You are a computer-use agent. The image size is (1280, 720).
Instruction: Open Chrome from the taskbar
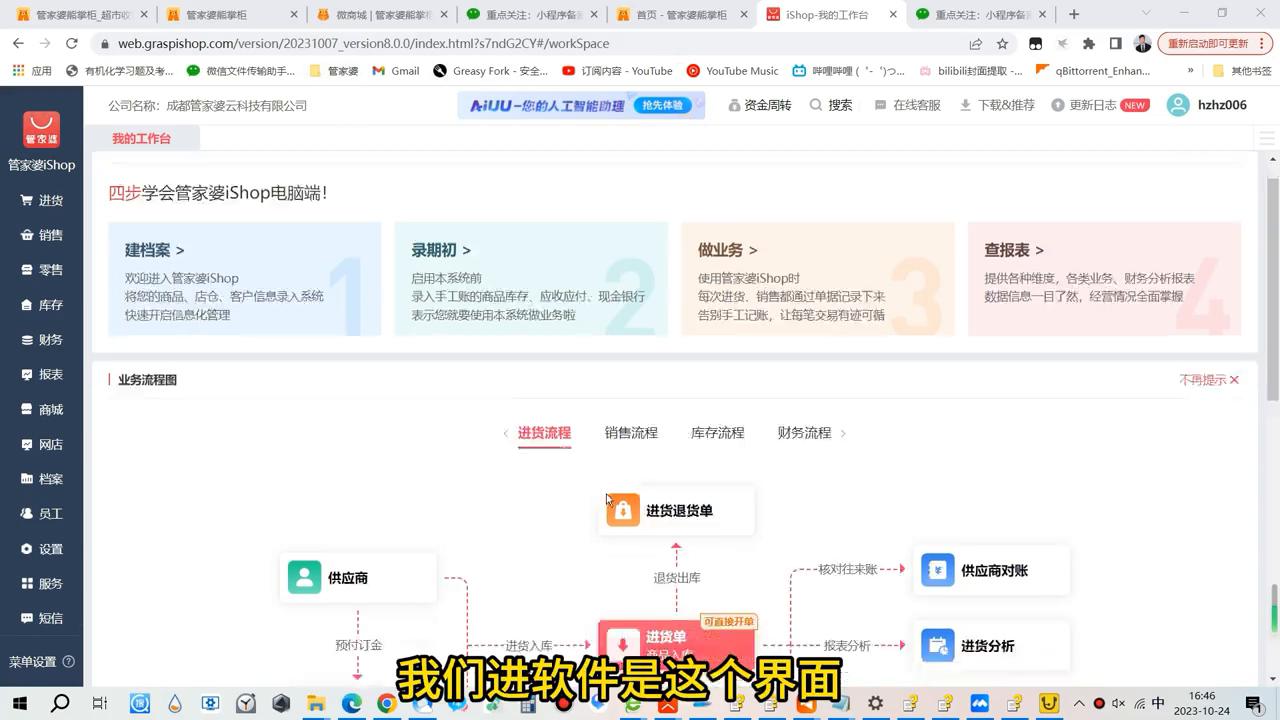(387, 704)
